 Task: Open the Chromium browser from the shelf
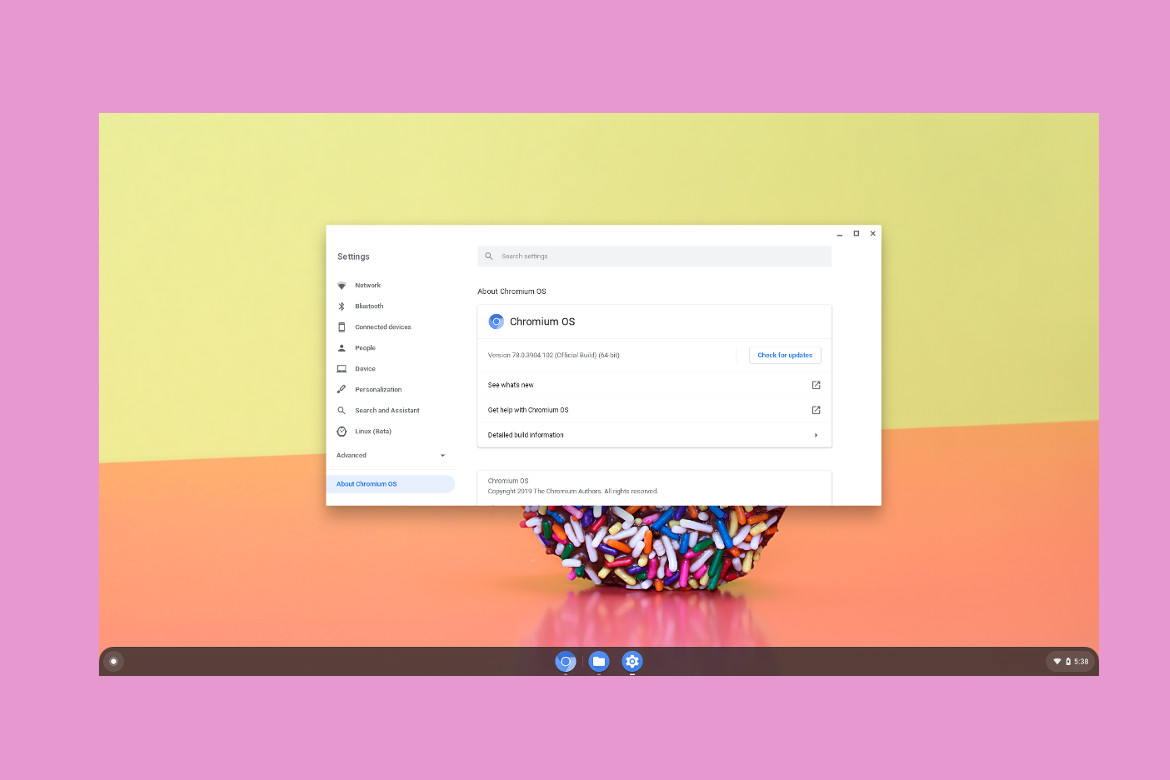point(566,661)
